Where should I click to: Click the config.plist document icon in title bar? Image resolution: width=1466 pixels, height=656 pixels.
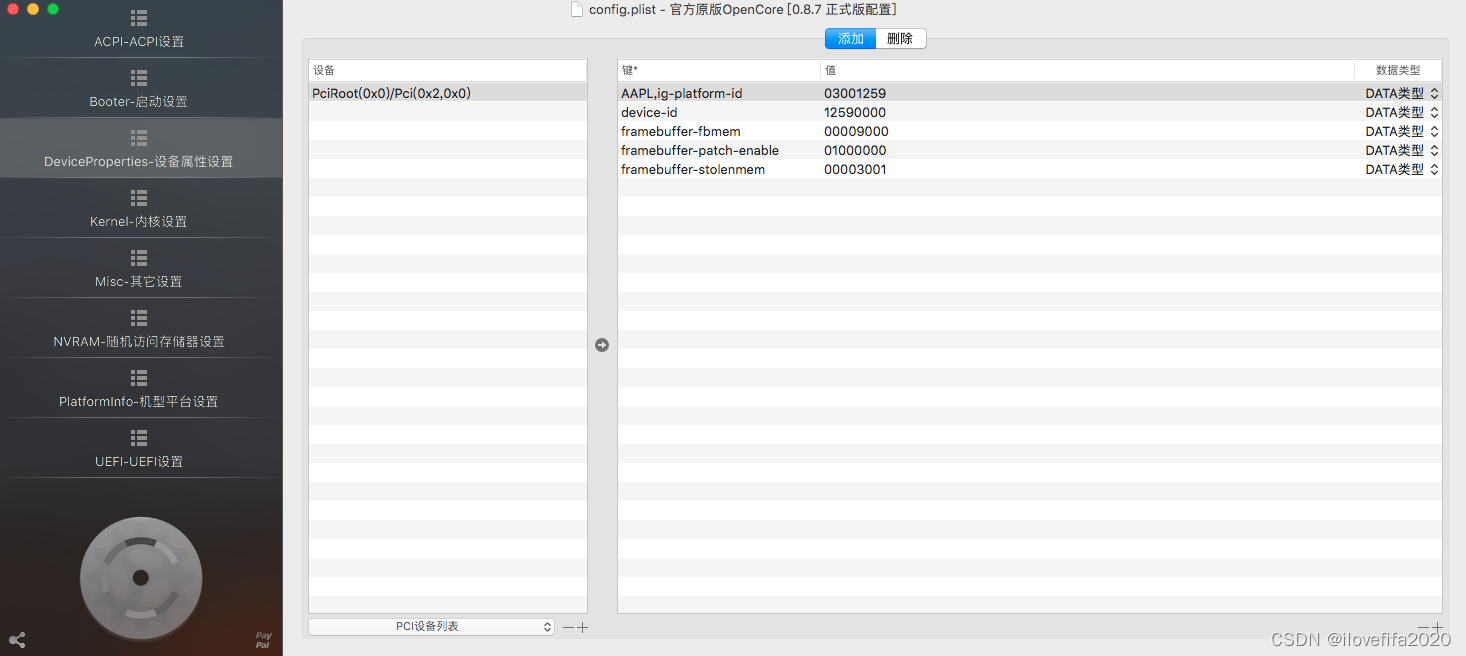(x=576, y=9)
